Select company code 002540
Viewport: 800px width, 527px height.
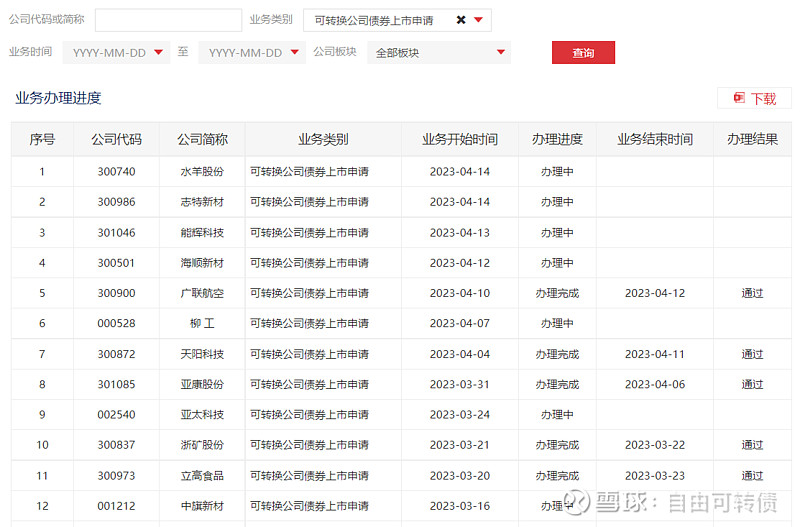pos(116,415)
